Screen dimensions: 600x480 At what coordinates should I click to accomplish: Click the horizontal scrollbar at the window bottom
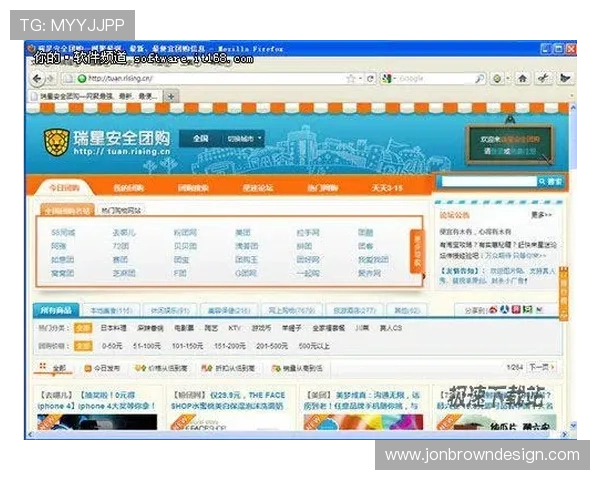297,434
